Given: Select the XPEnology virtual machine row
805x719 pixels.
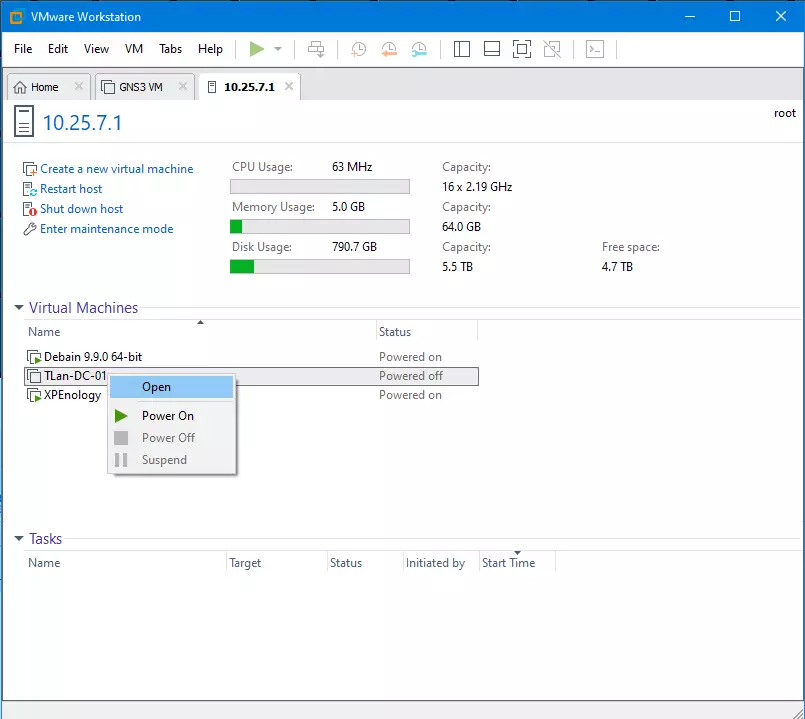Looking at the screenshot, I should 72,395.
